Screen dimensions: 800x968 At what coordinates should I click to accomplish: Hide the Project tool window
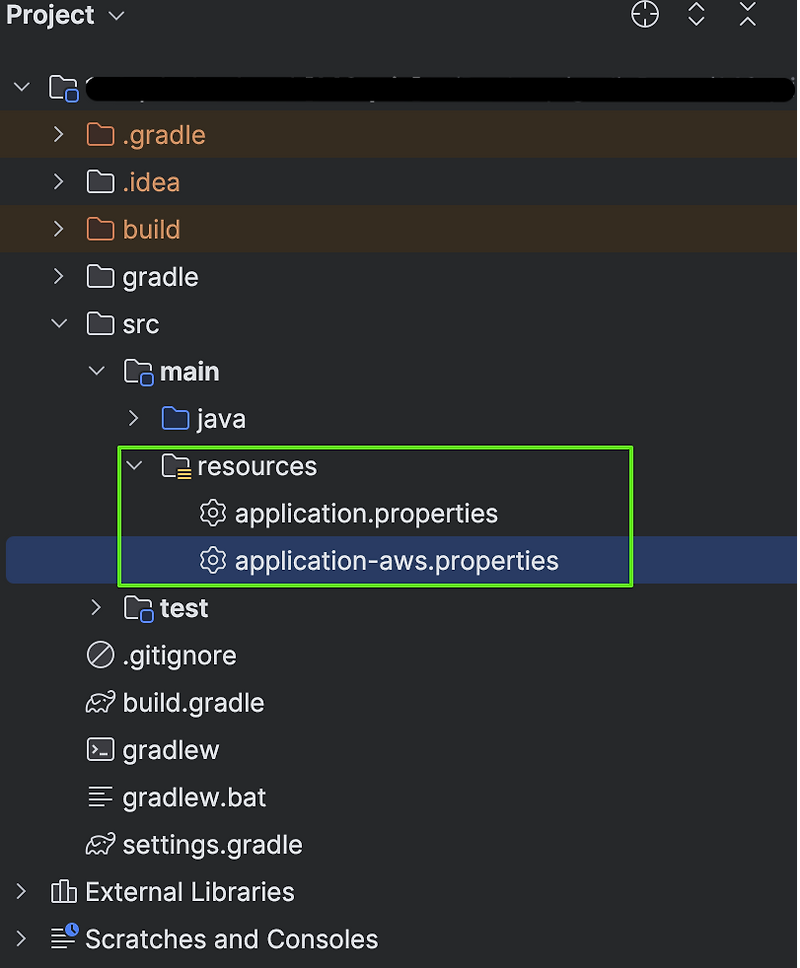coord(747,15)
